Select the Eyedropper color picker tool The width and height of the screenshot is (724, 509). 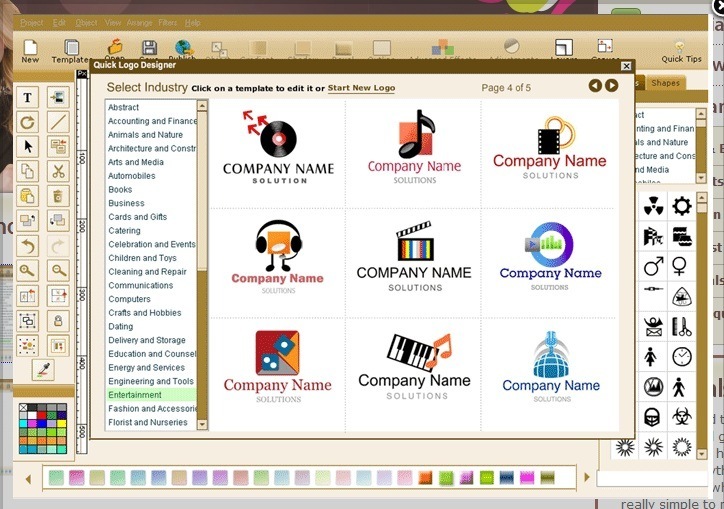(43, 370)
